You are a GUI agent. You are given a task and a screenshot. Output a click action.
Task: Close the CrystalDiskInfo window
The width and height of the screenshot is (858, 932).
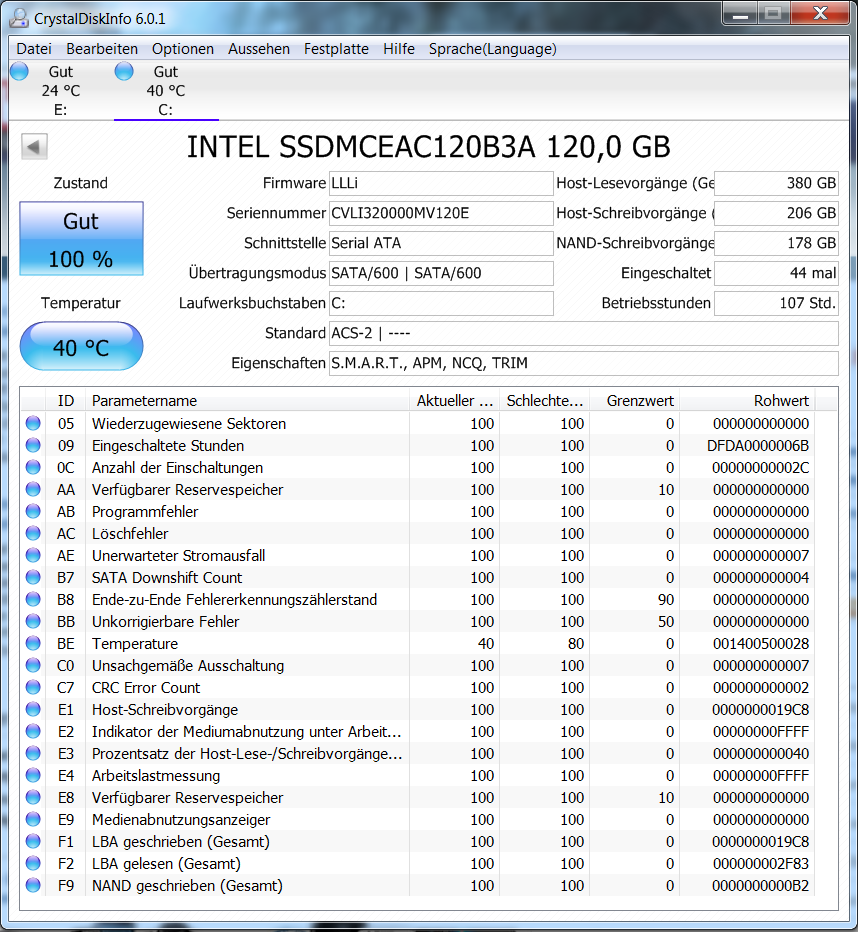(820, 14)
